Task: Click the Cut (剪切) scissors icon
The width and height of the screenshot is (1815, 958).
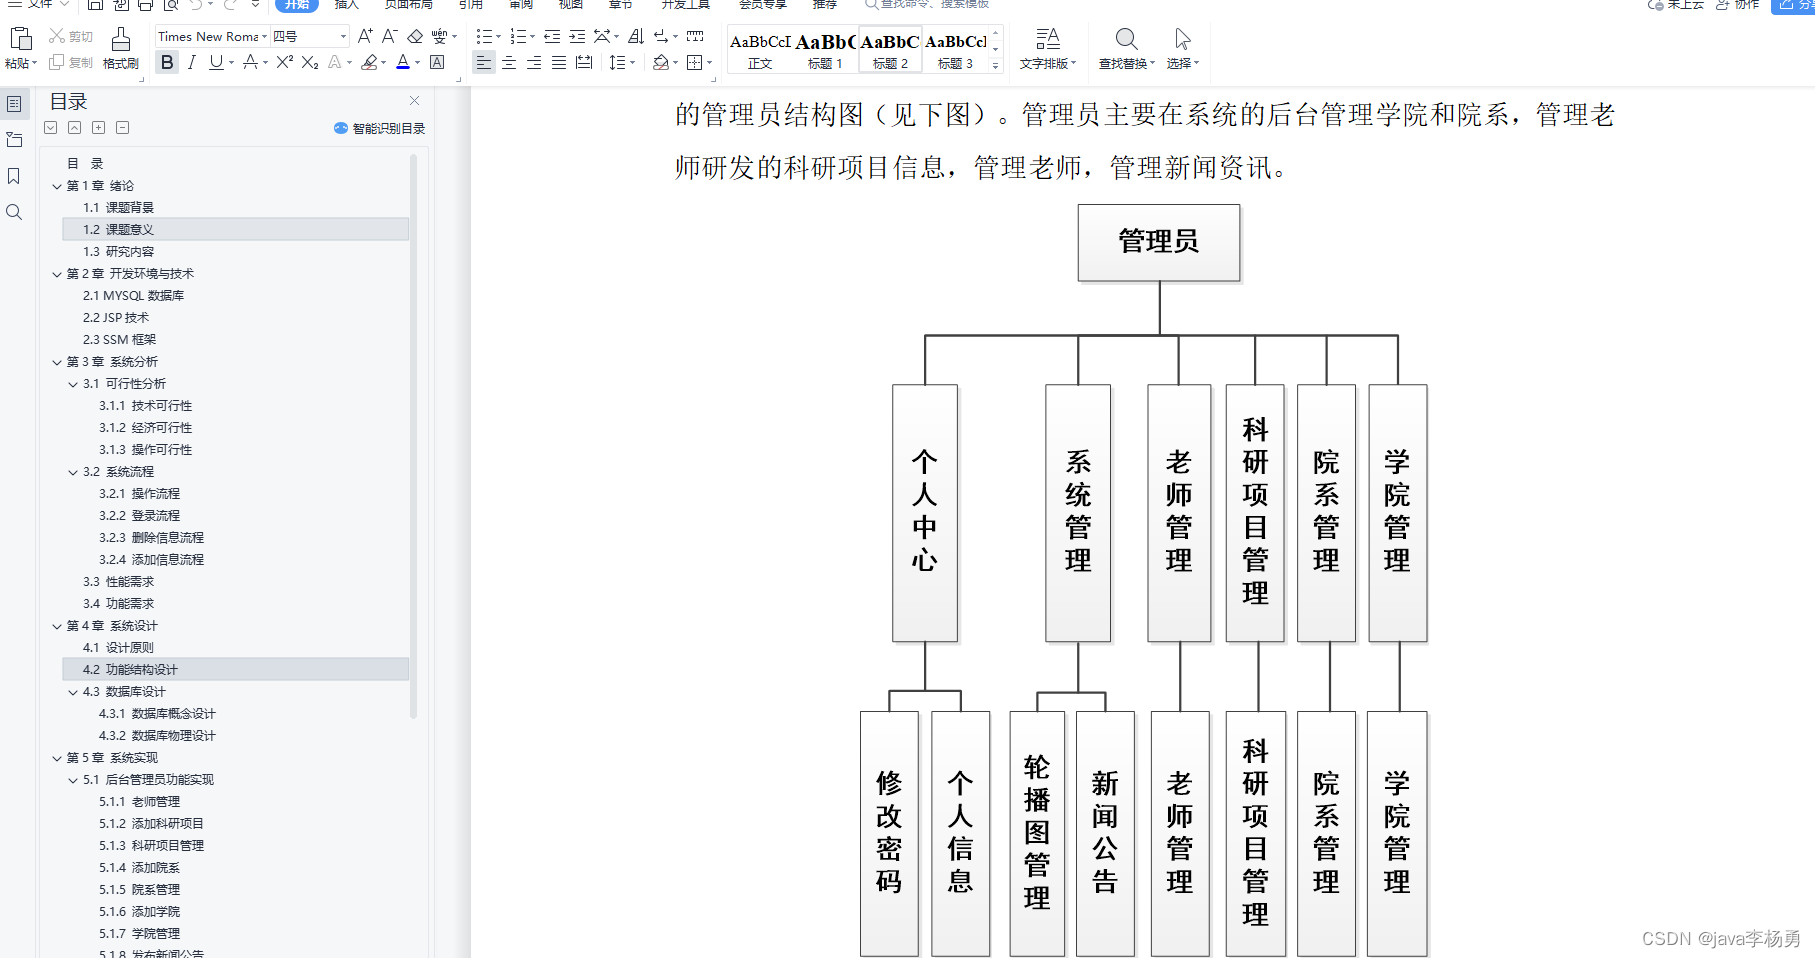Action: [57, 37]
